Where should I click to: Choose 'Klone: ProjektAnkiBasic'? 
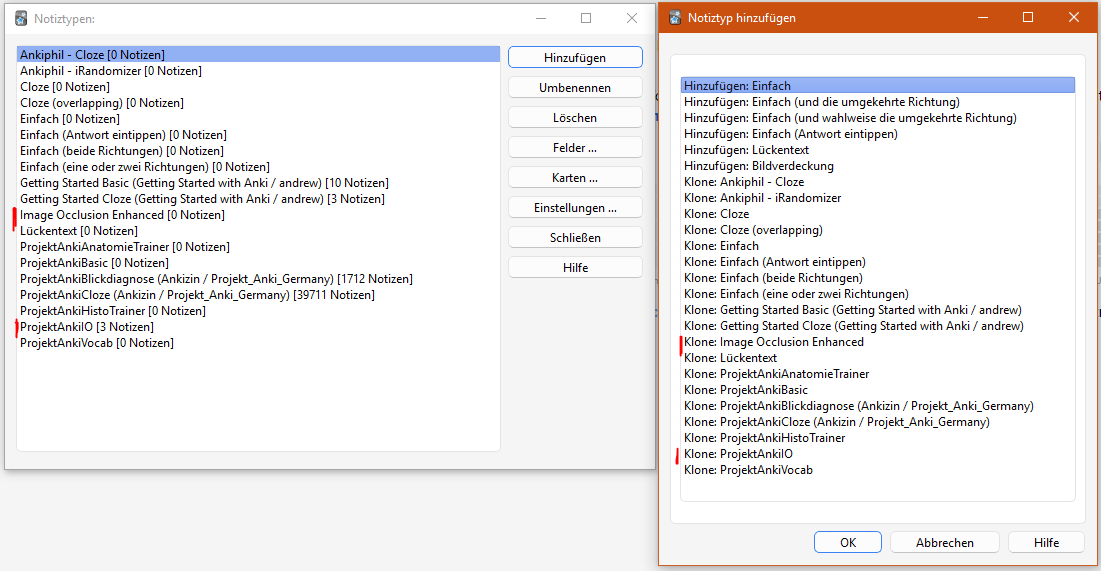click(878, 390)
